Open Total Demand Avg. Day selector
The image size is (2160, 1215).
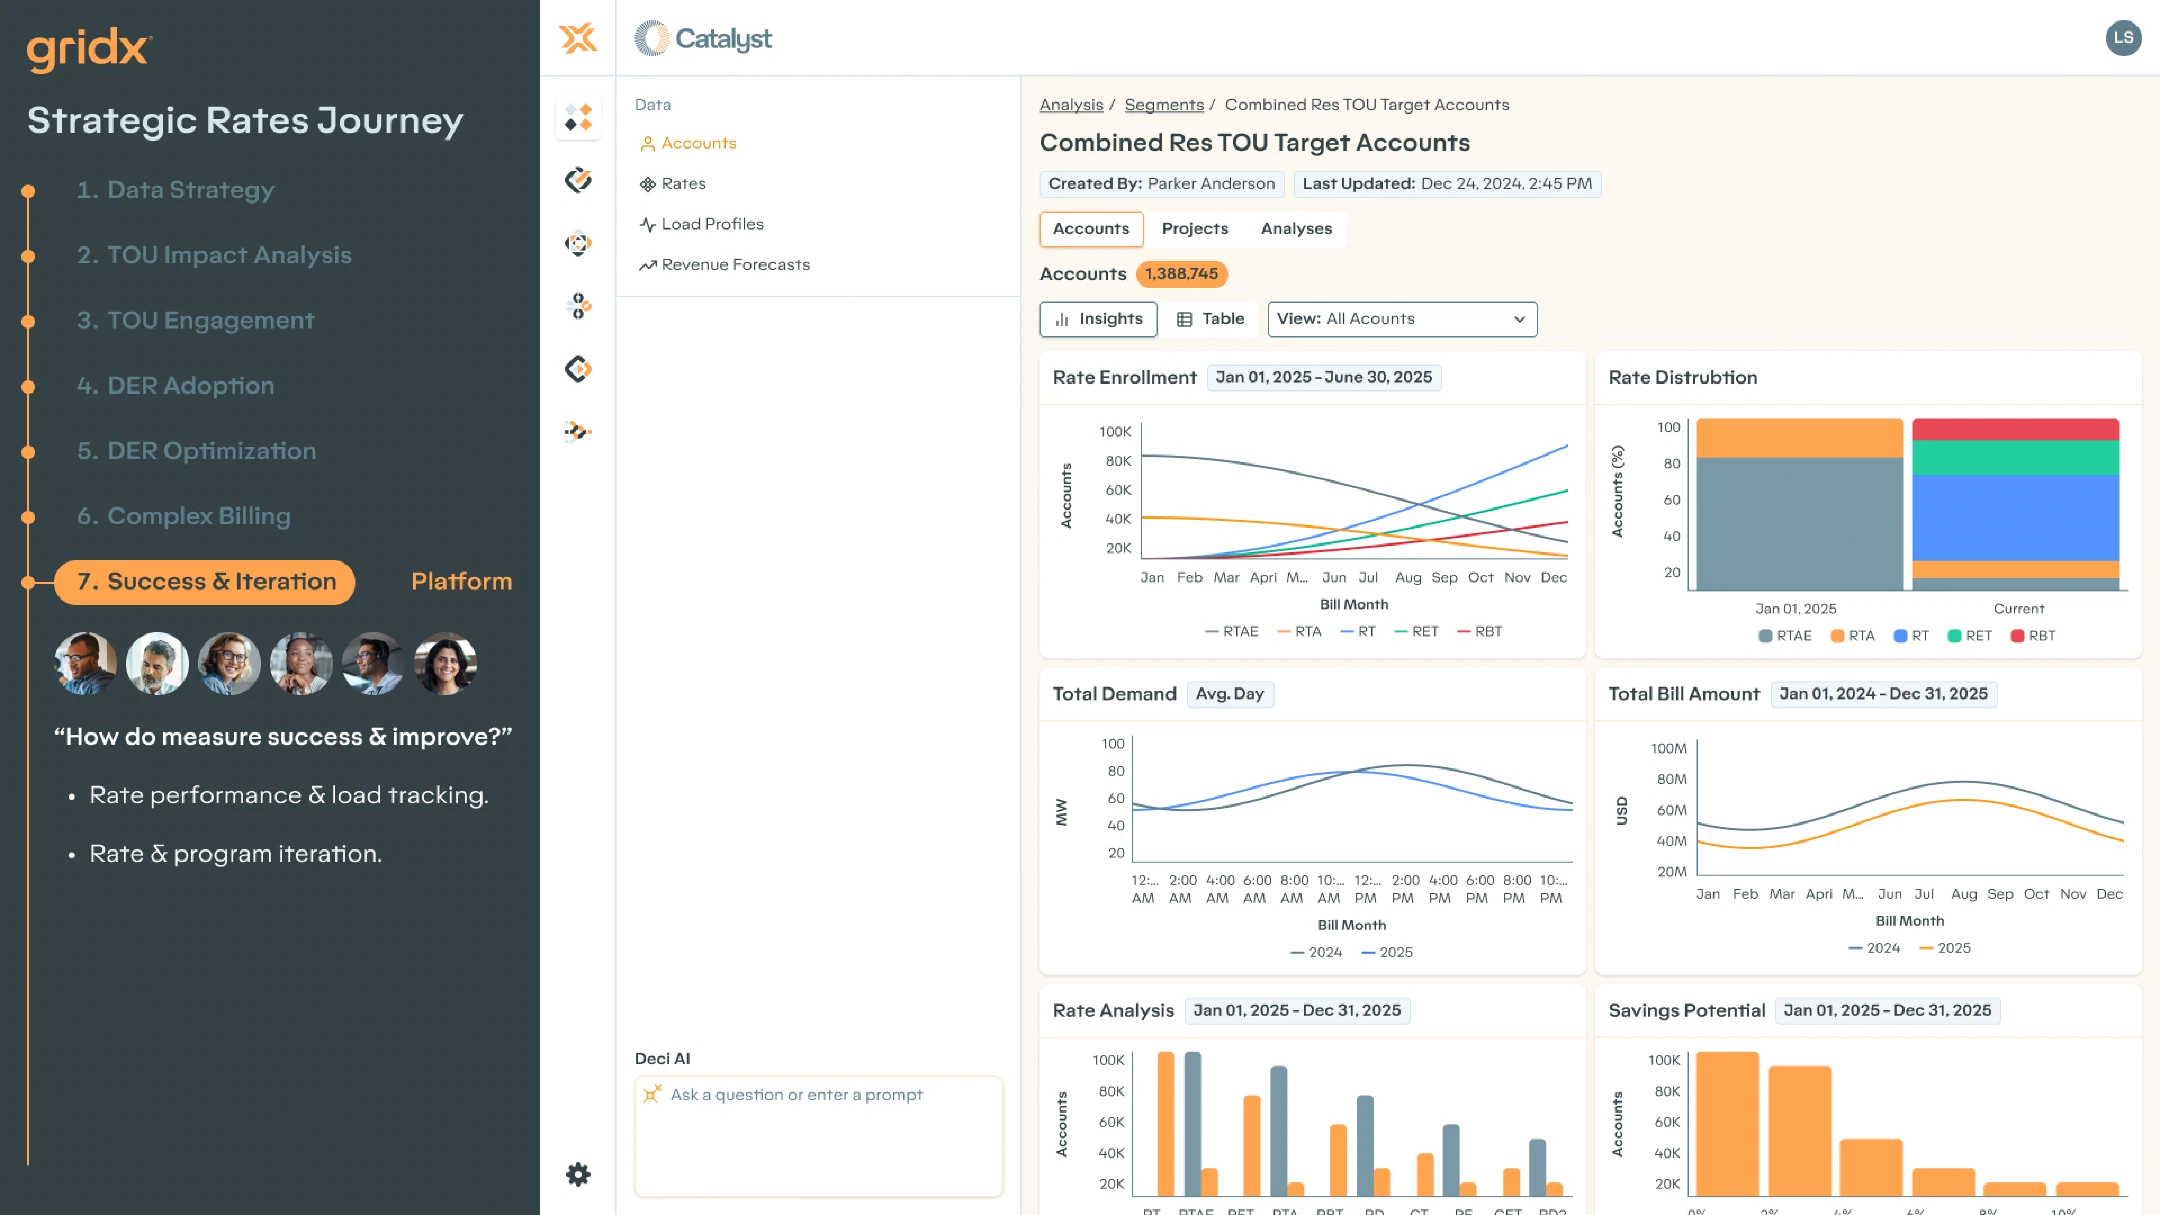[x=1230, y=694]
